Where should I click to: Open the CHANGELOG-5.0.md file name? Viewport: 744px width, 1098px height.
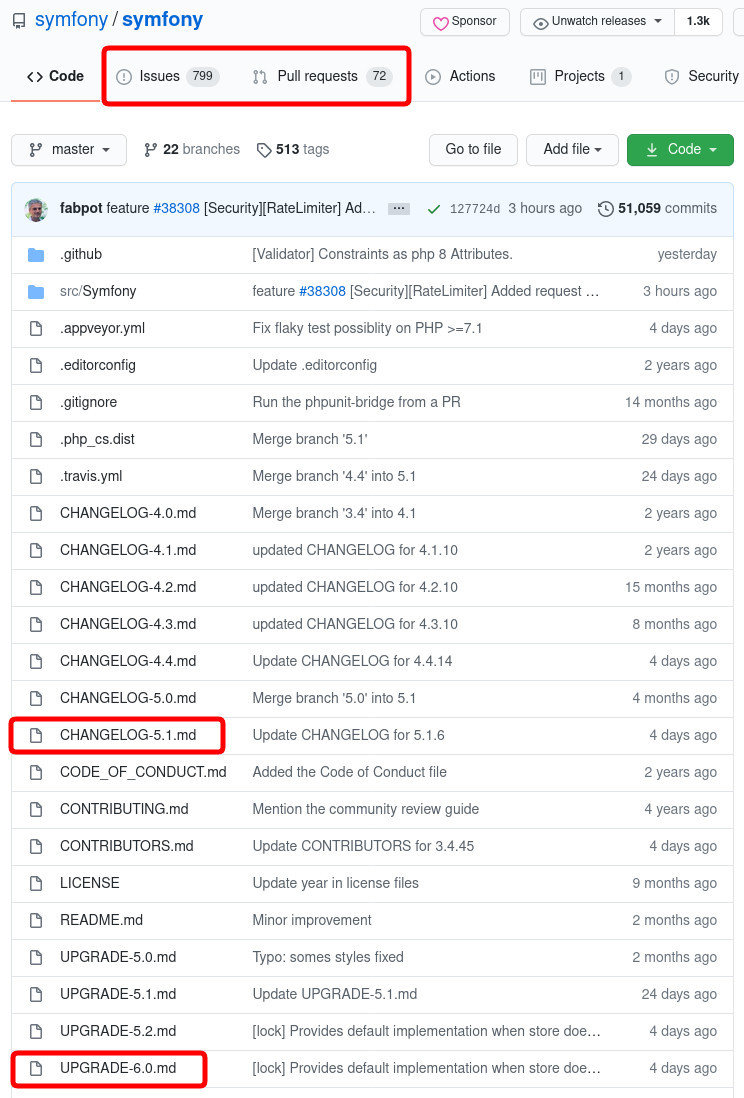[128, 699]
